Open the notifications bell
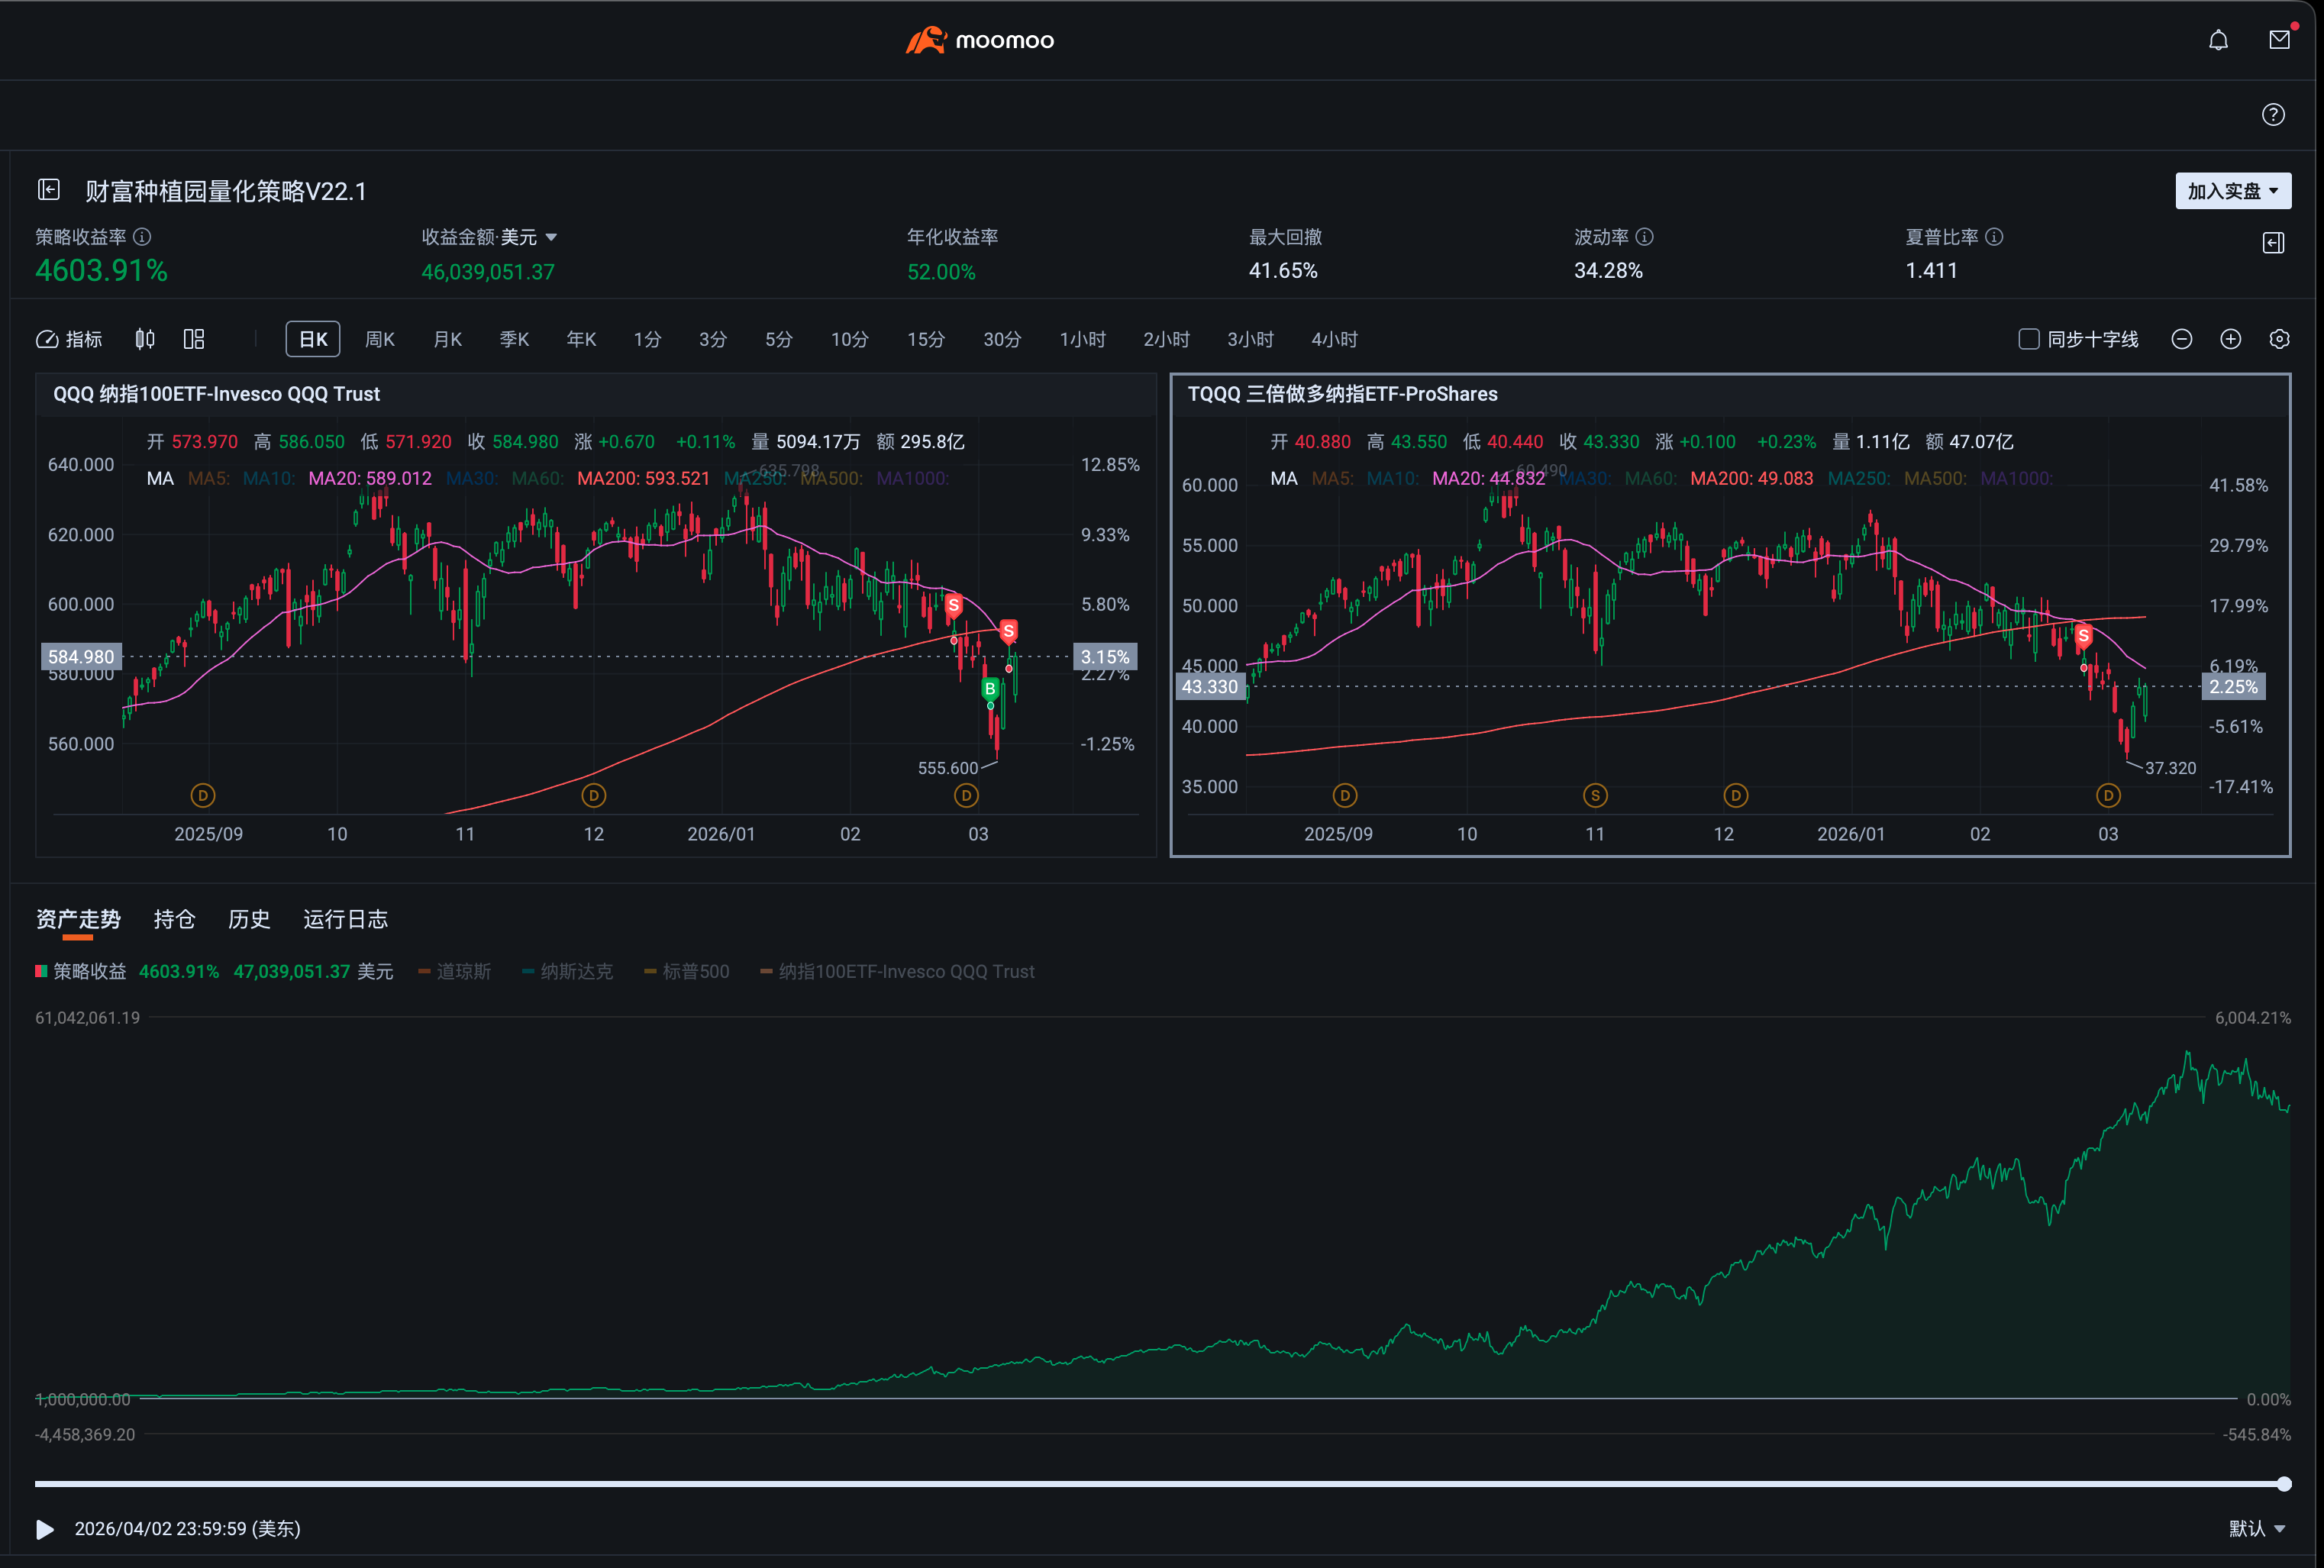Image resolution: width=2324 pixels, height=1568 pixels. 2218,40
